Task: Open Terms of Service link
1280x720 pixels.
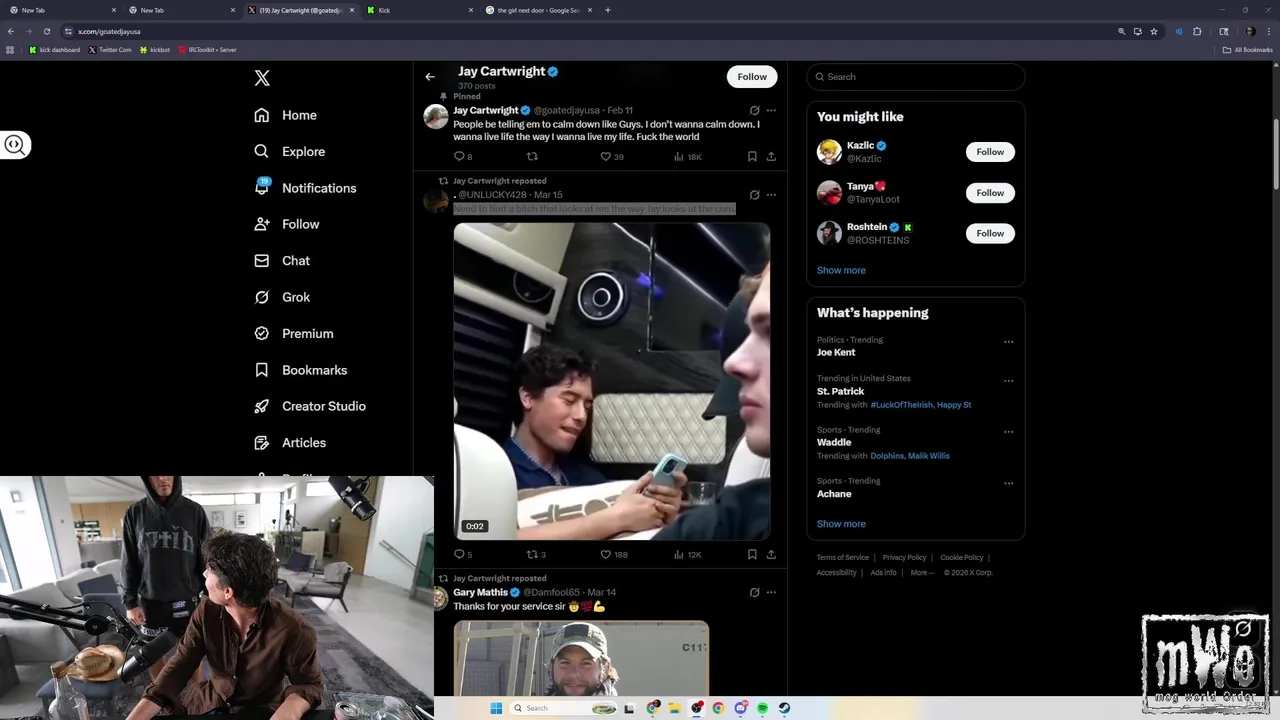Action: click(x=843, y=558)
